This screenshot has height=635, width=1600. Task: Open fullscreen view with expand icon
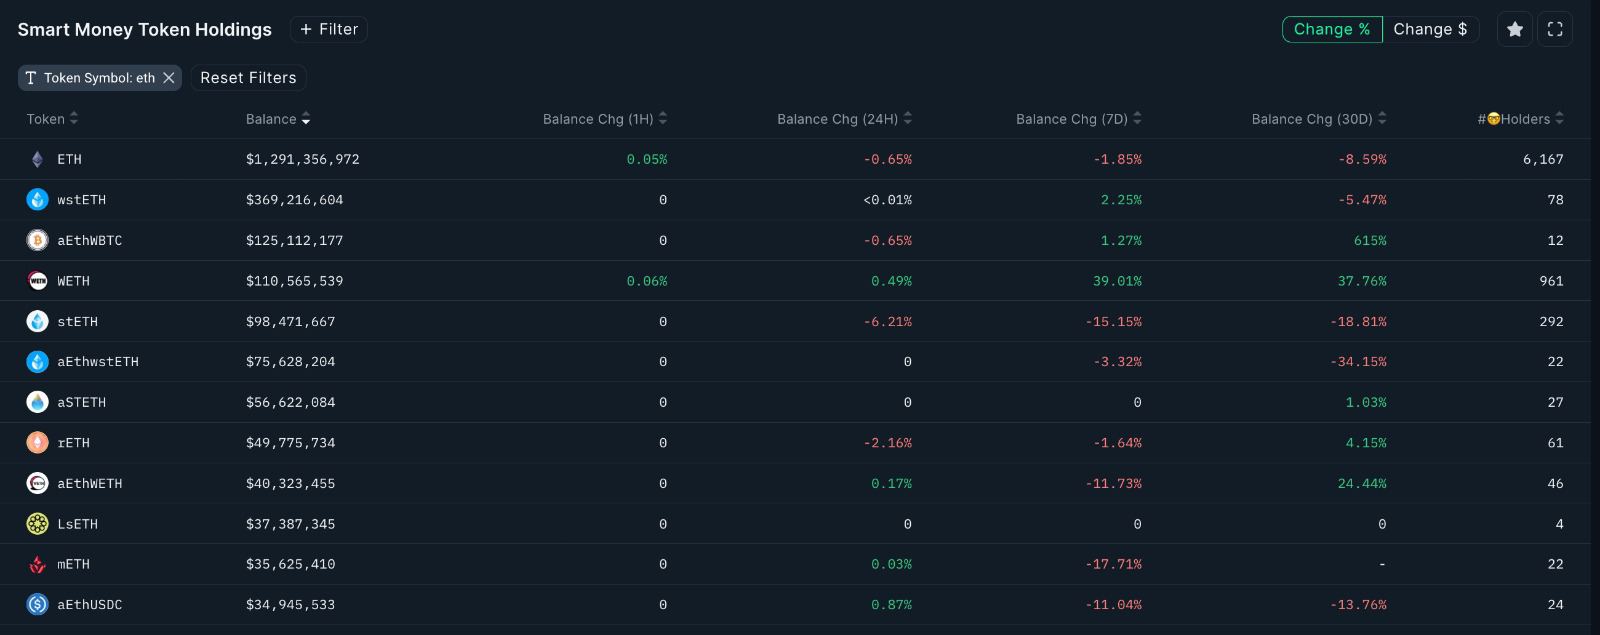pos(1555,30)
